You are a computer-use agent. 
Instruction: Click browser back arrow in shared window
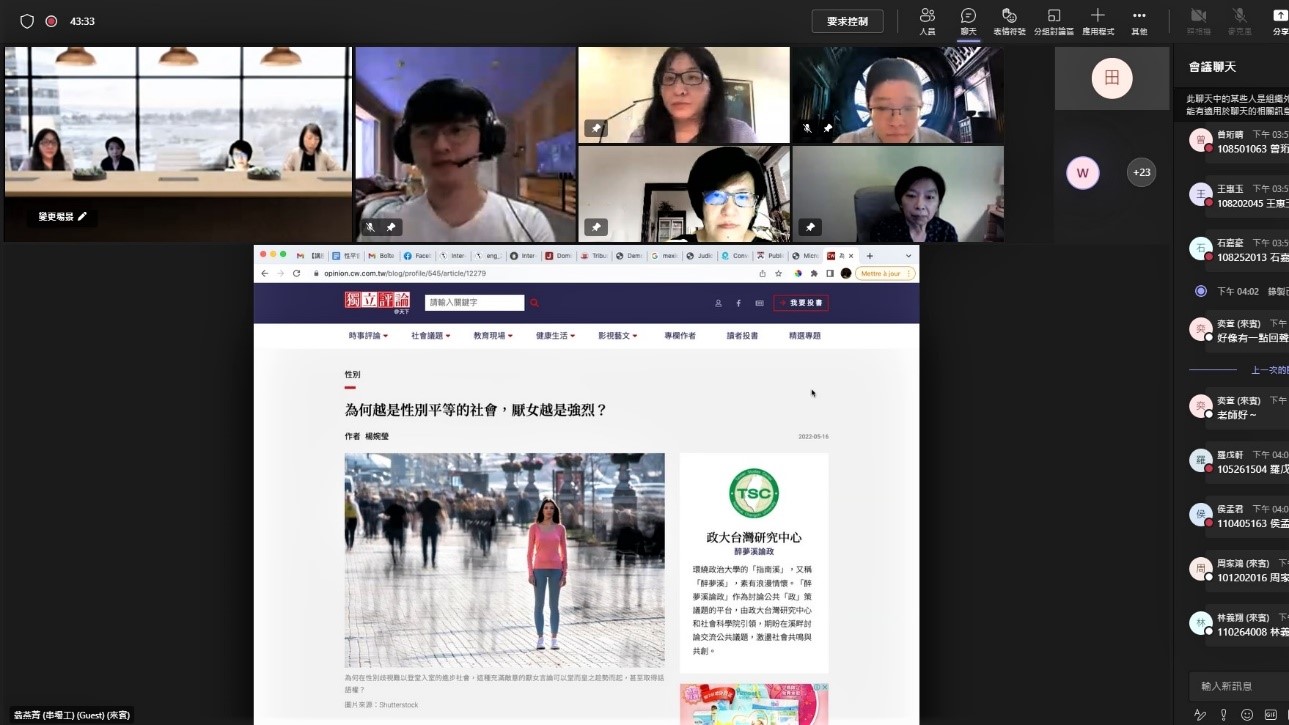pos(264,273)
